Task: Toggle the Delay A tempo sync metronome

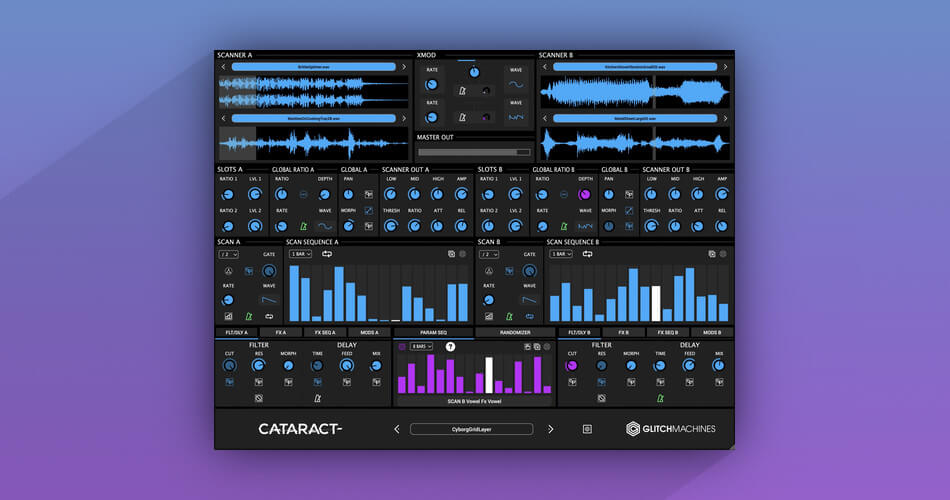Action: (317, 398)
